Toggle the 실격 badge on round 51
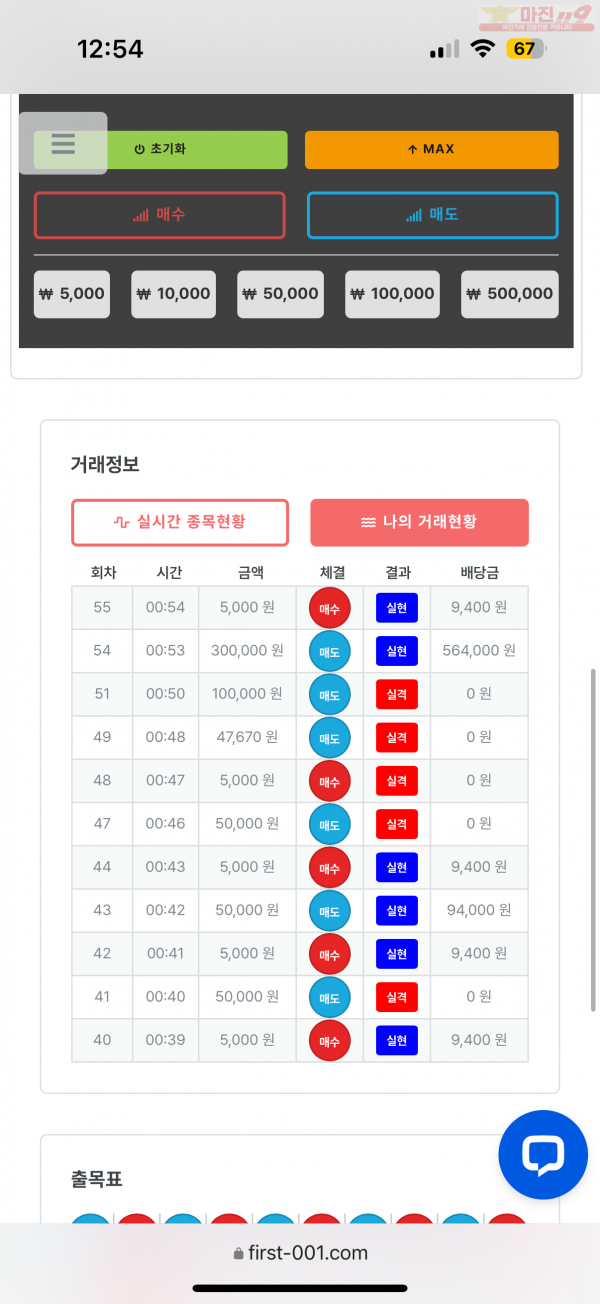The height and width of the screenshot is (1304, 600). (396, 694)
